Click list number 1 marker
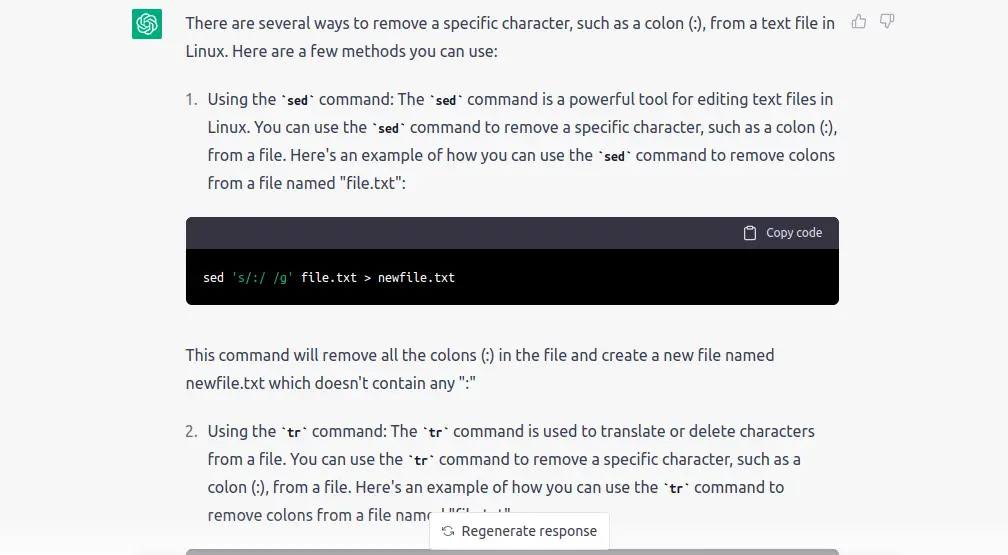This screenshot has height=555, width=1008. coord(191,100)
